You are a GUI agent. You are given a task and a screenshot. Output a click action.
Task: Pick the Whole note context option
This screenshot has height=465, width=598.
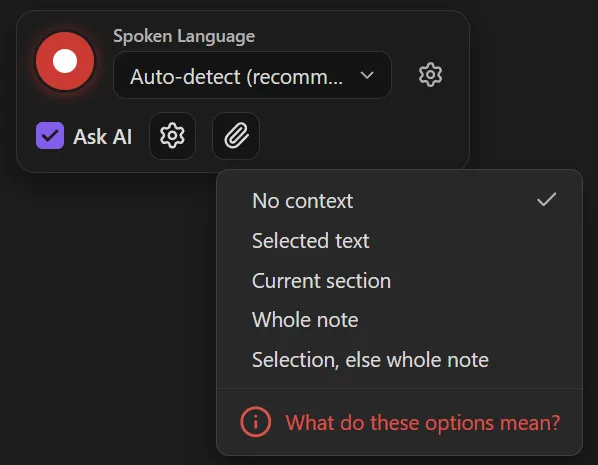tap(399, 320)
